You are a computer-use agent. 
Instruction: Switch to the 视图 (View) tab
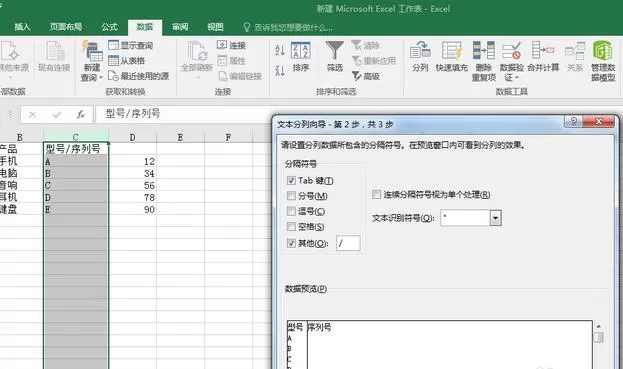(x=215, y=27)
